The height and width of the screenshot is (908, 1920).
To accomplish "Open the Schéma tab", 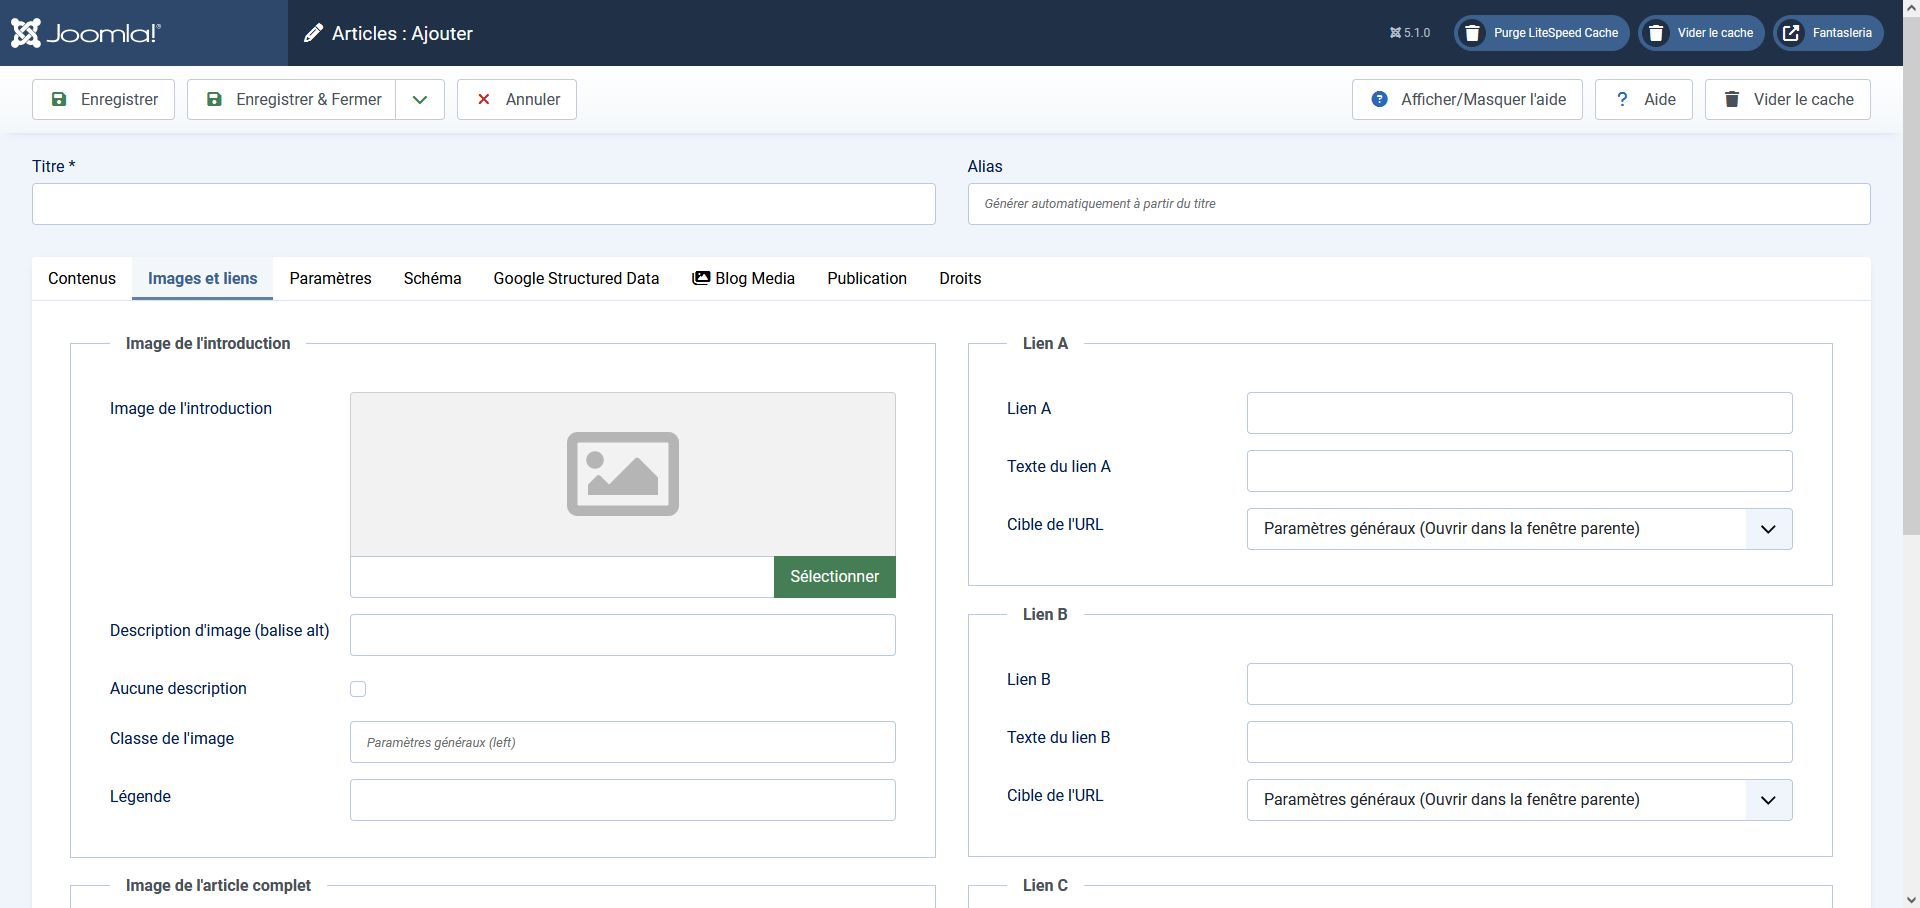I will coord(433,279).
